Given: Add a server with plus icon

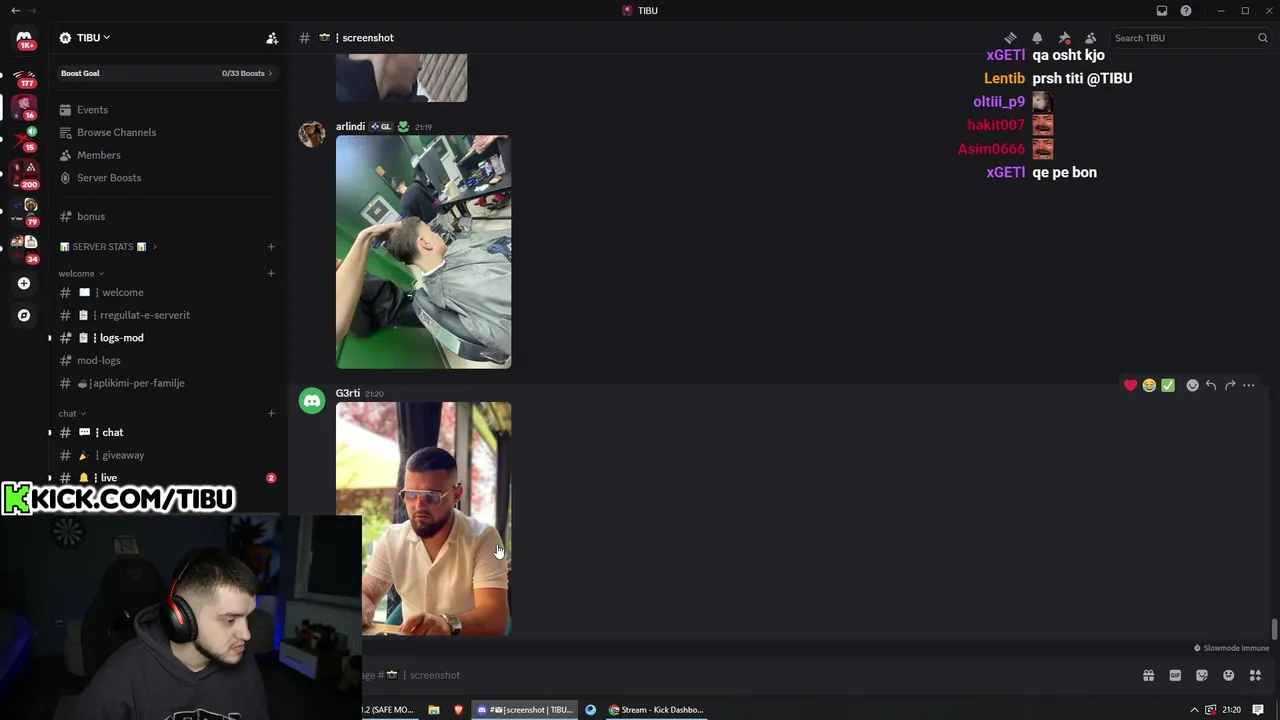Looking at the screenshot, I should pyautogui.click(x=24, y=283).
